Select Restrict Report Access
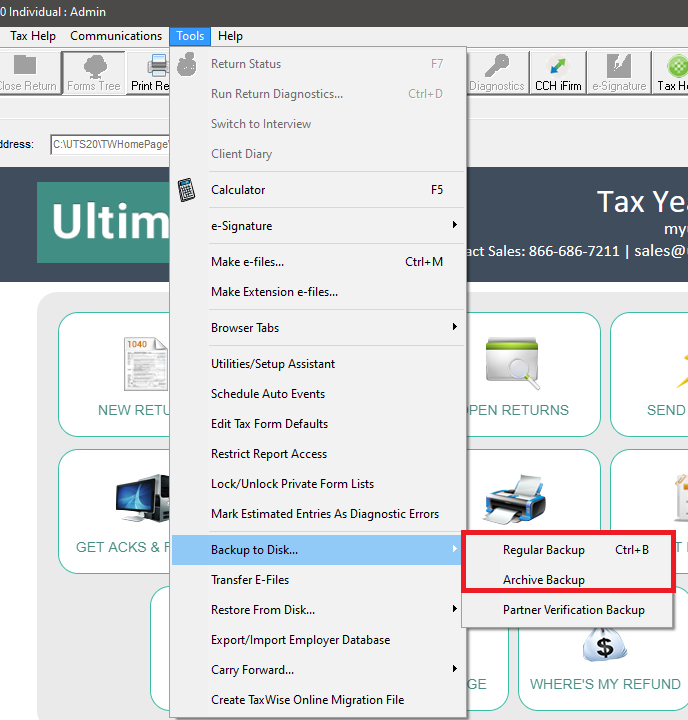Screen dimensions: 688x720 tap(318, 454)
